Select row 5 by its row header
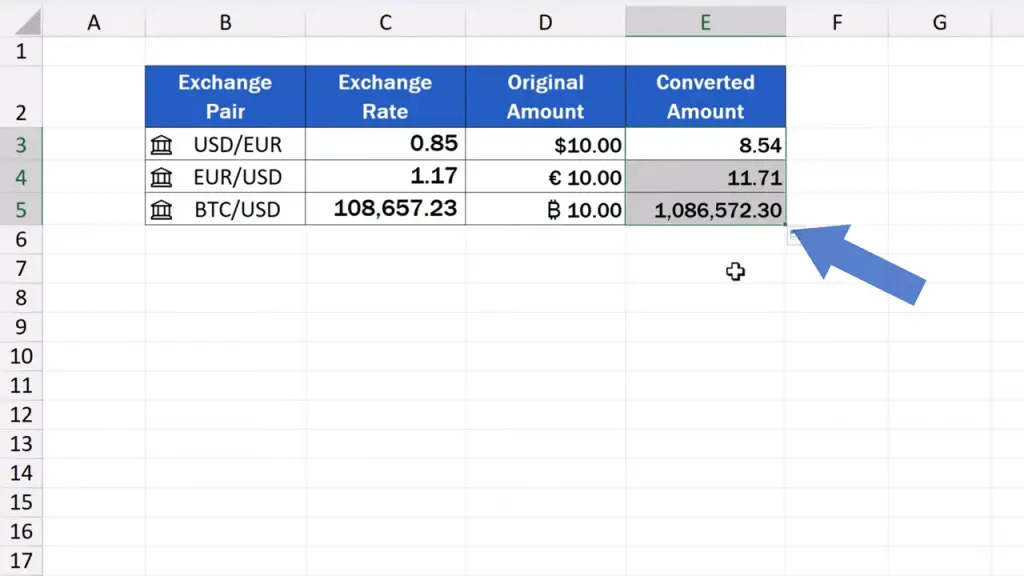1024x576 pixels. click(x=22, y=210)
